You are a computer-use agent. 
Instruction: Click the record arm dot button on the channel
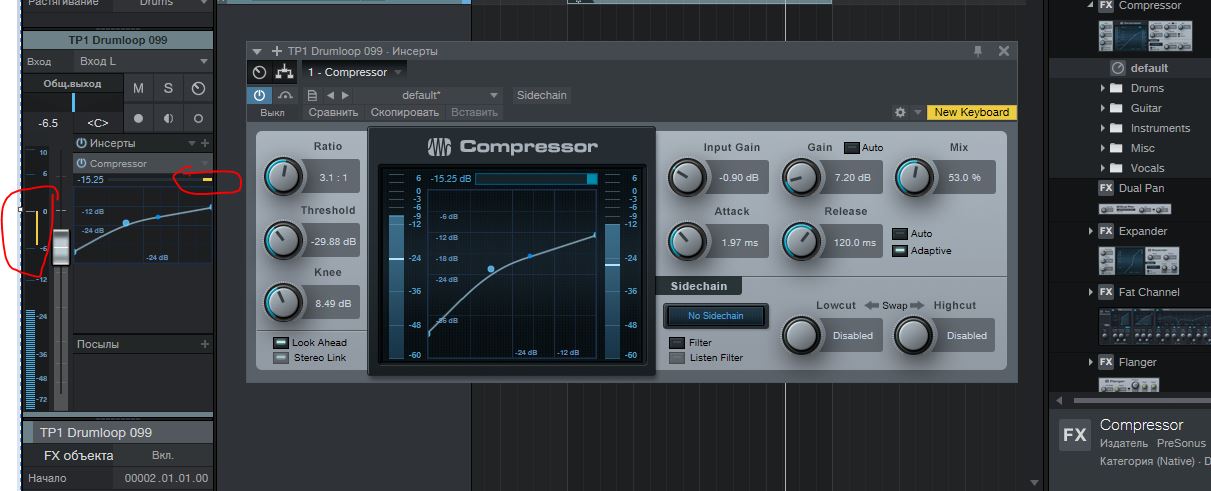tap(138, 118)
